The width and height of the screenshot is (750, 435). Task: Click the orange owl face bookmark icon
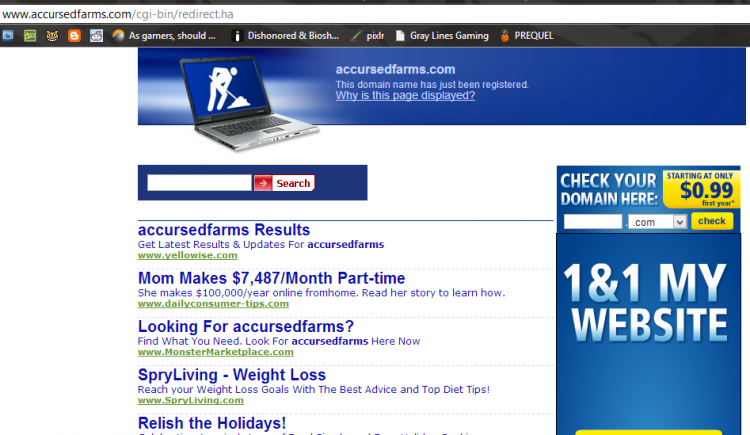coord(52,36)
